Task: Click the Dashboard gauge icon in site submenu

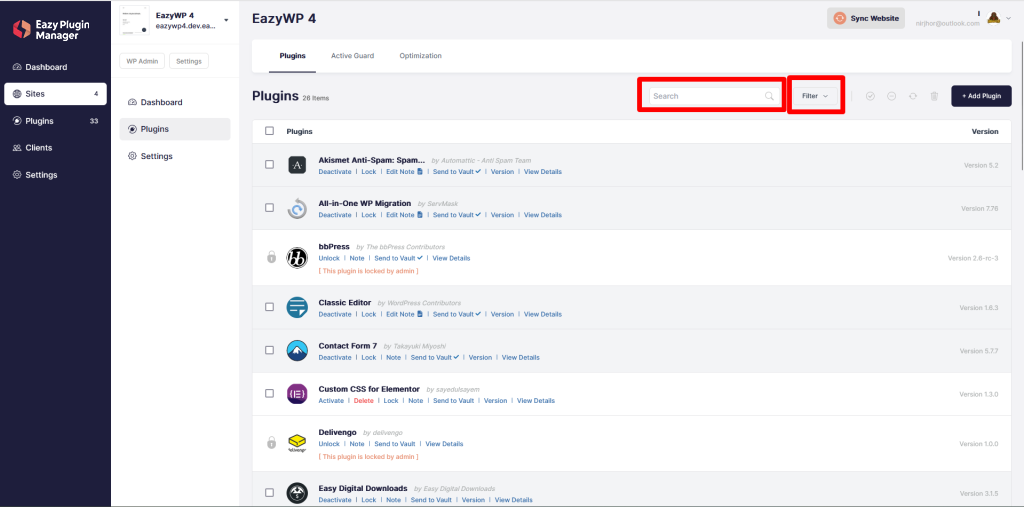Action: point(133,103)
